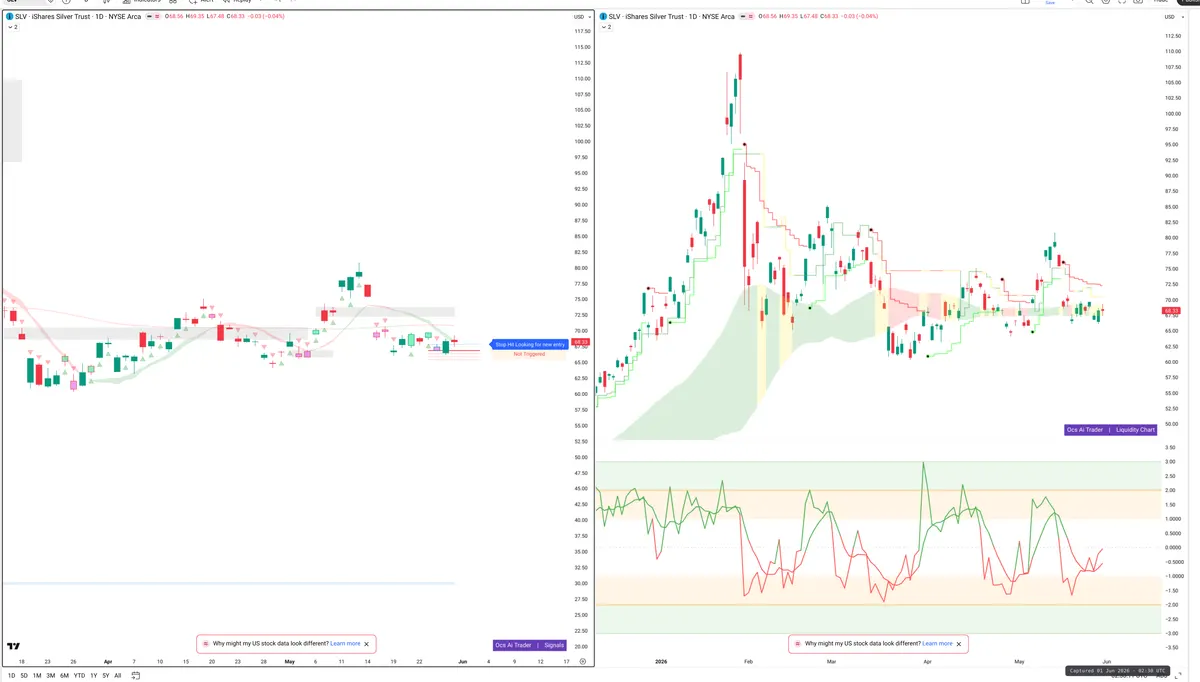Select 1M time range
1200x682 pixels.
[37, 676]
